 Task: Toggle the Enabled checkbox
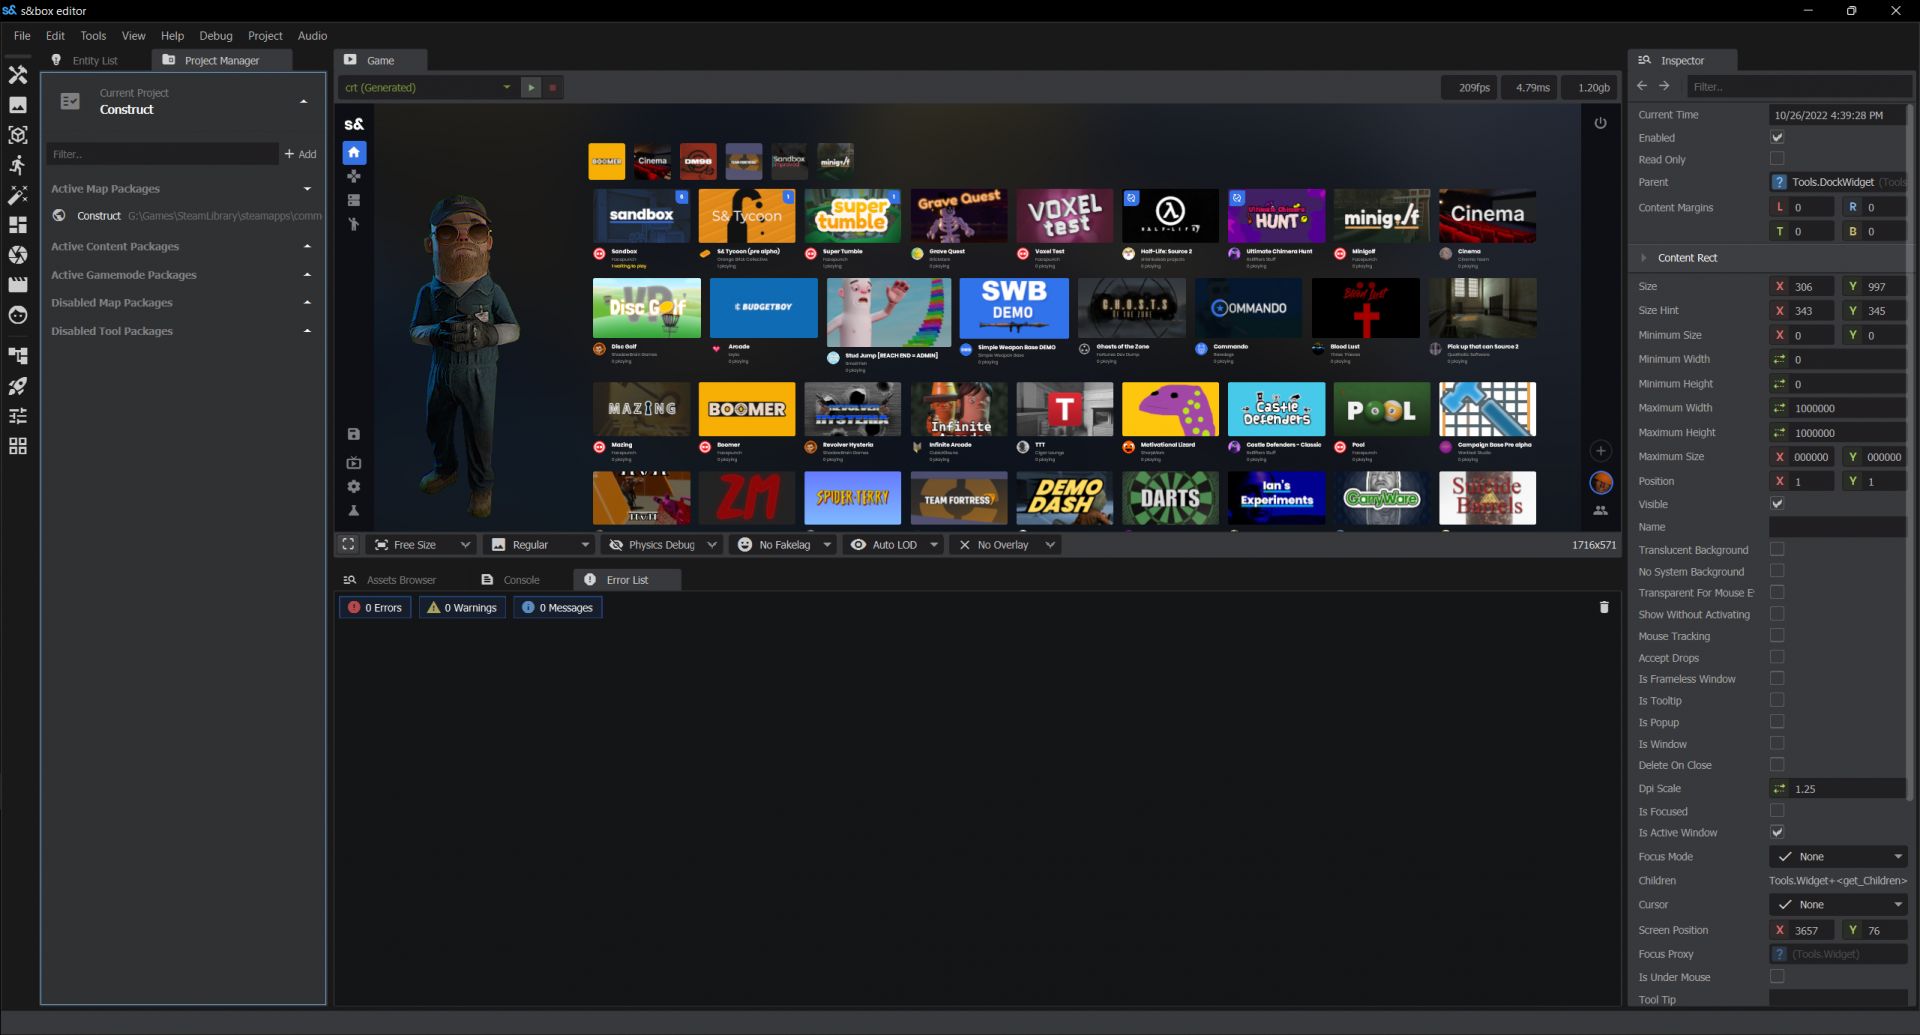click(x=1777, y=138)
